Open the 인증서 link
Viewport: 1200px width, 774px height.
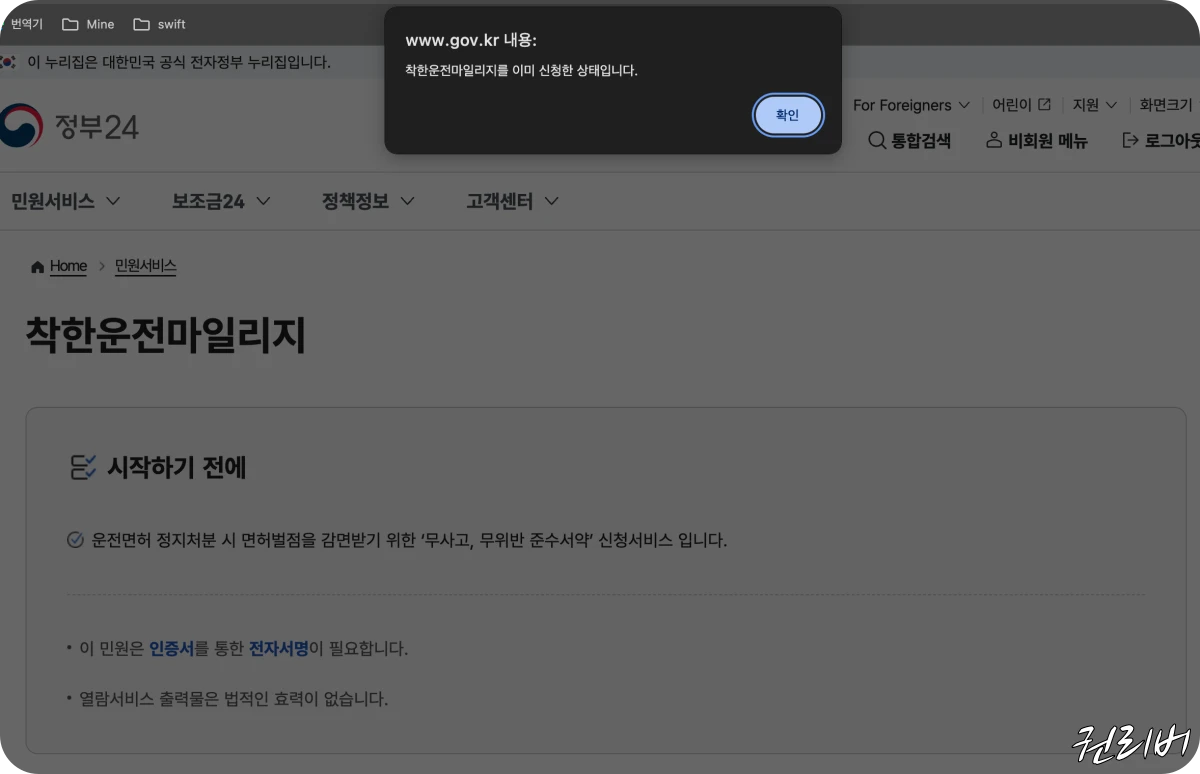click(x=172, y=648)
